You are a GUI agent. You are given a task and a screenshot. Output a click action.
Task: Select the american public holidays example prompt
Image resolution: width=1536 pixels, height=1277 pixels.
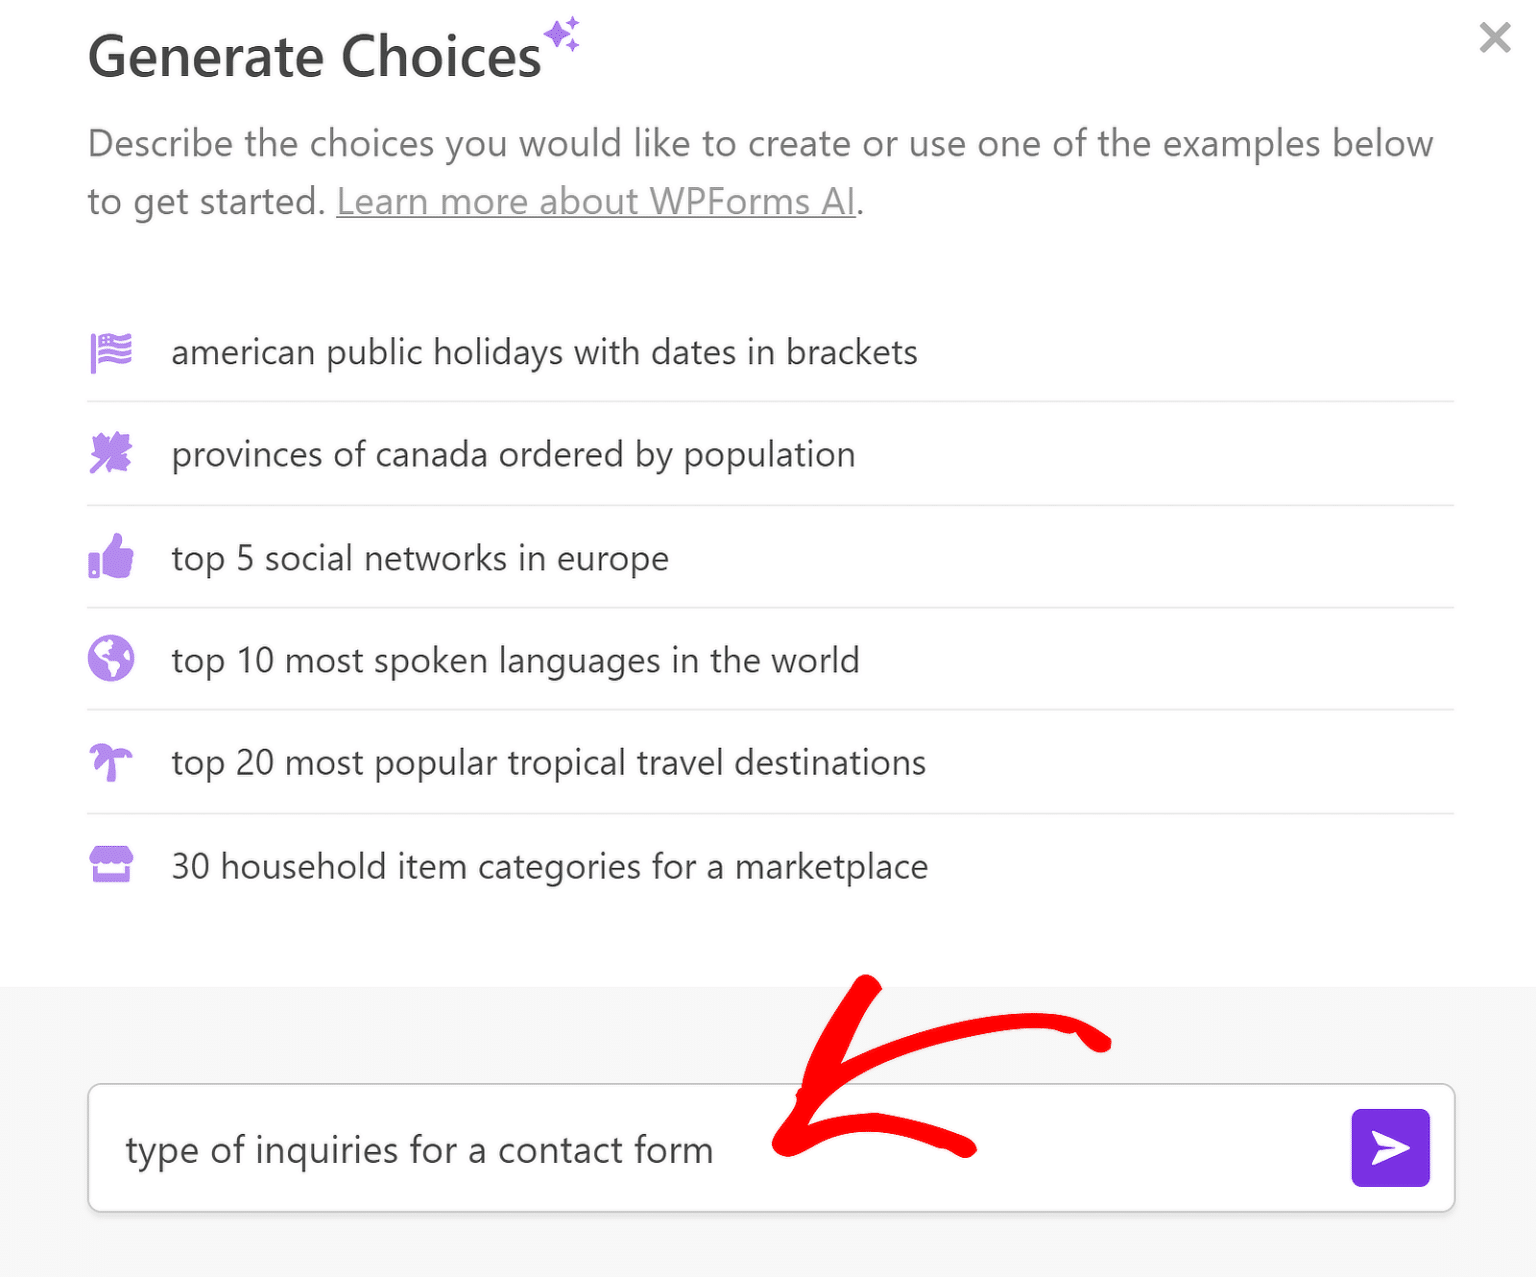click(543, 352)
